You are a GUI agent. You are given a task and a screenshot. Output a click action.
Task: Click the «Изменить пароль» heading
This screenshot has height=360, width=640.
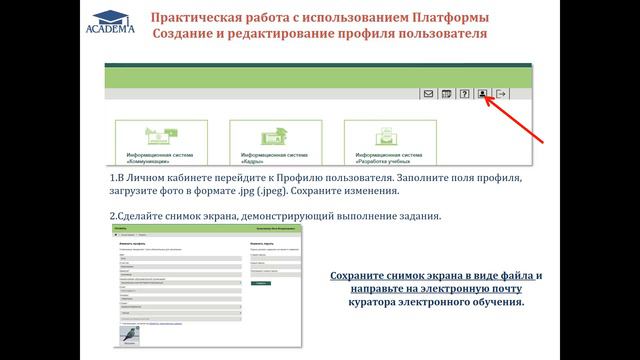pos(262,244)
